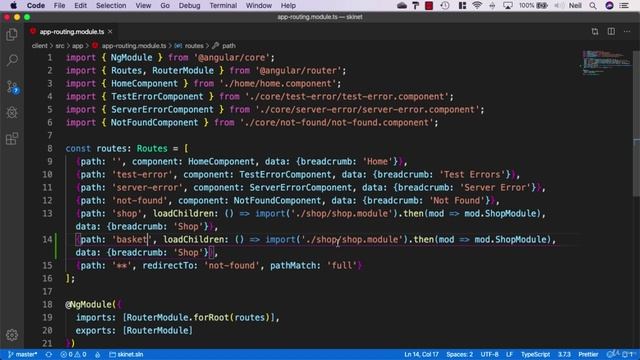Screen dimensions: 640x360
Task: Click the Wi-Fi icon in the menu bar
Action: [477, 5]
